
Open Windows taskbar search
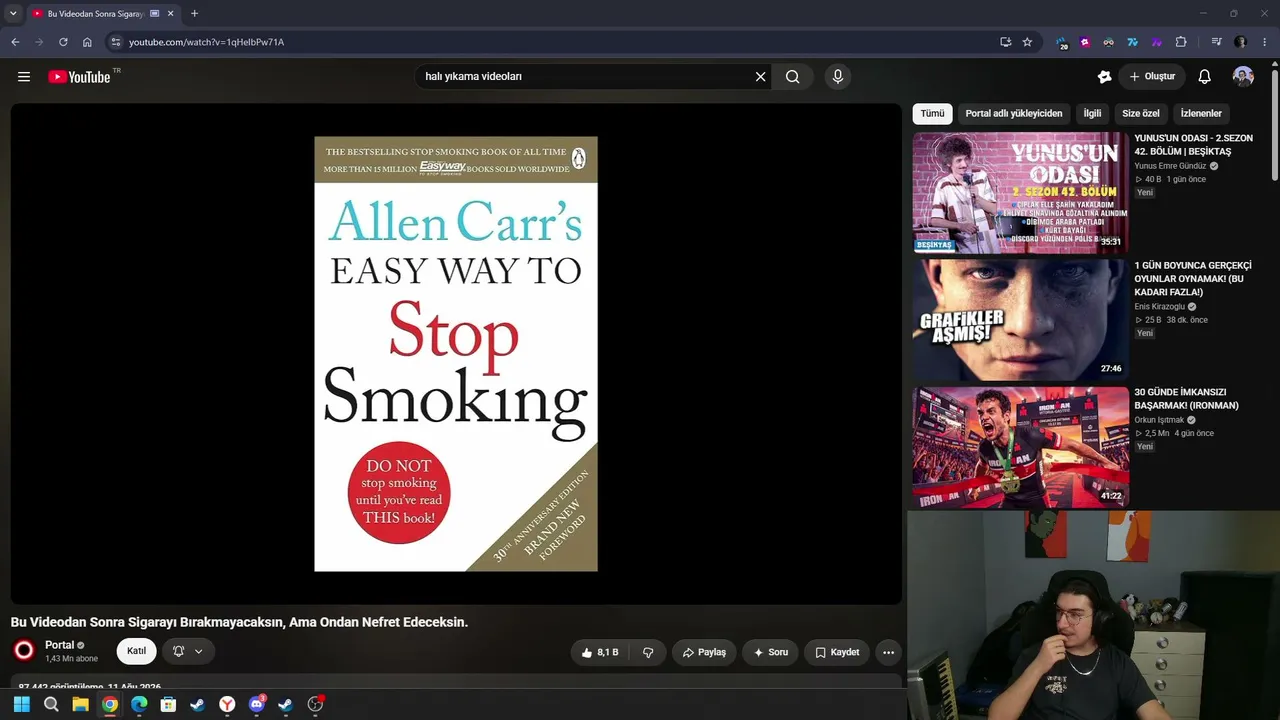[x=51, y=705]
